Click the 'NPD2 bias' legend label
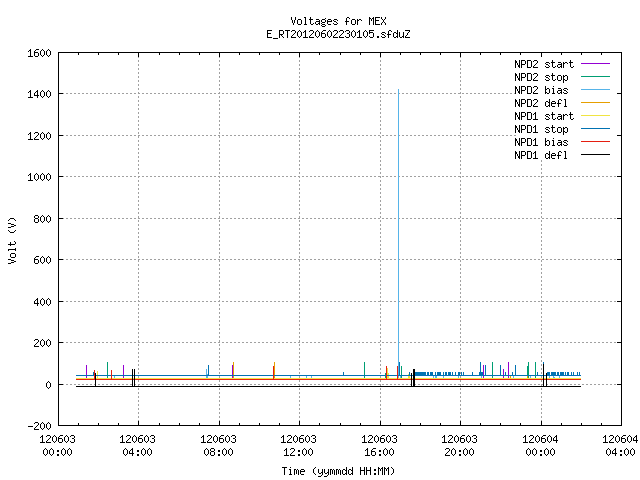 coord(541,90)
